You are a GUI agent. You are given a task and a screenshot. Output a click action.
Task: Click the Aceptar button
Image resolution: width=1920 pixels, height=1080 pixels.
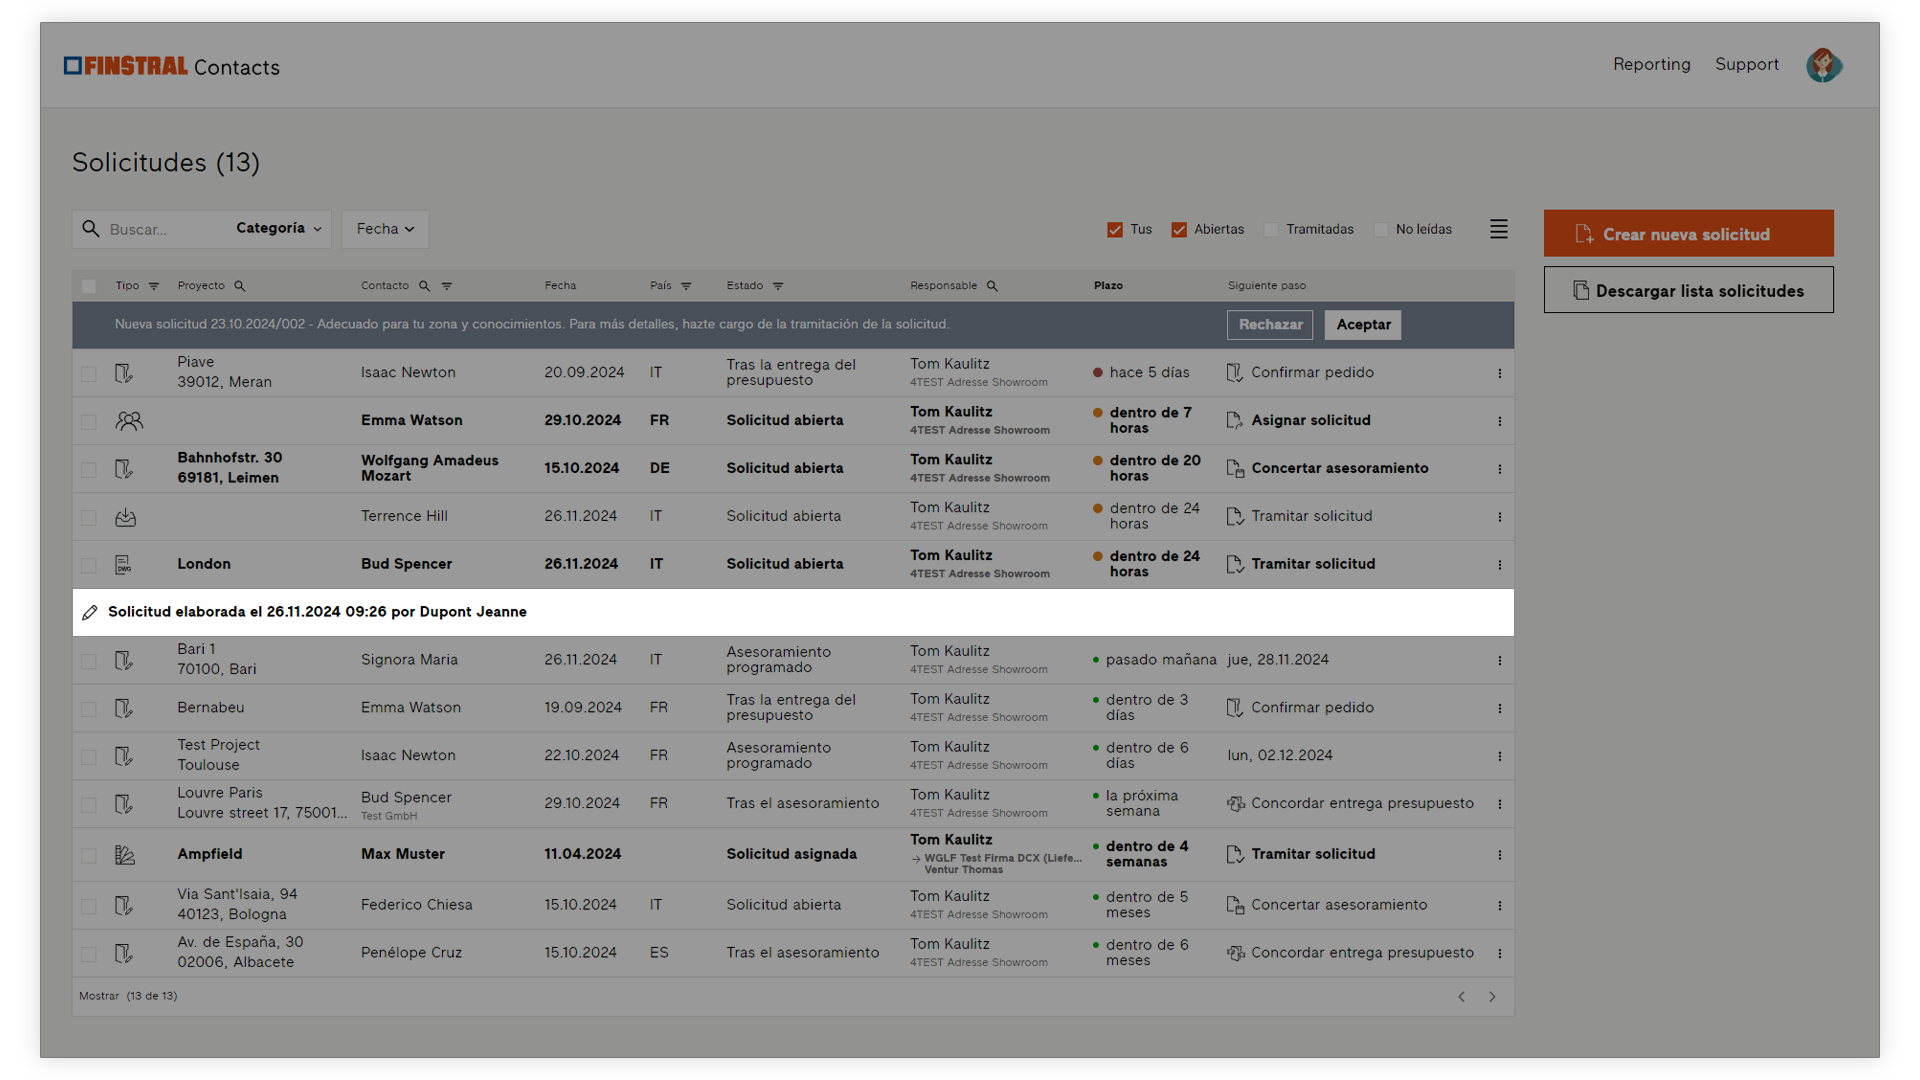pos(1363,325)
